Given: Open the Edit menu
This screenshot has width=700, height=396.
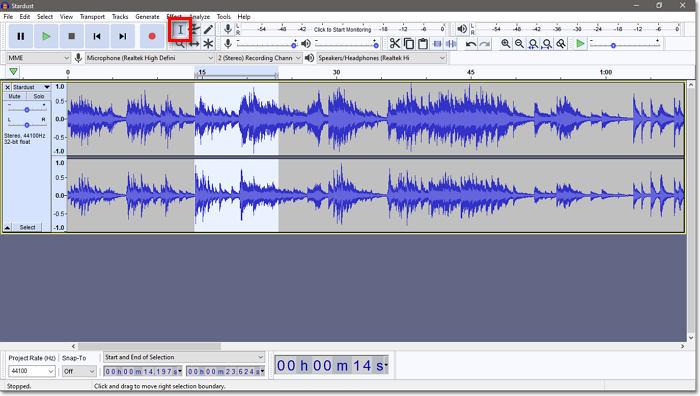Looking at the screenshot, I should tap(25, 17).
